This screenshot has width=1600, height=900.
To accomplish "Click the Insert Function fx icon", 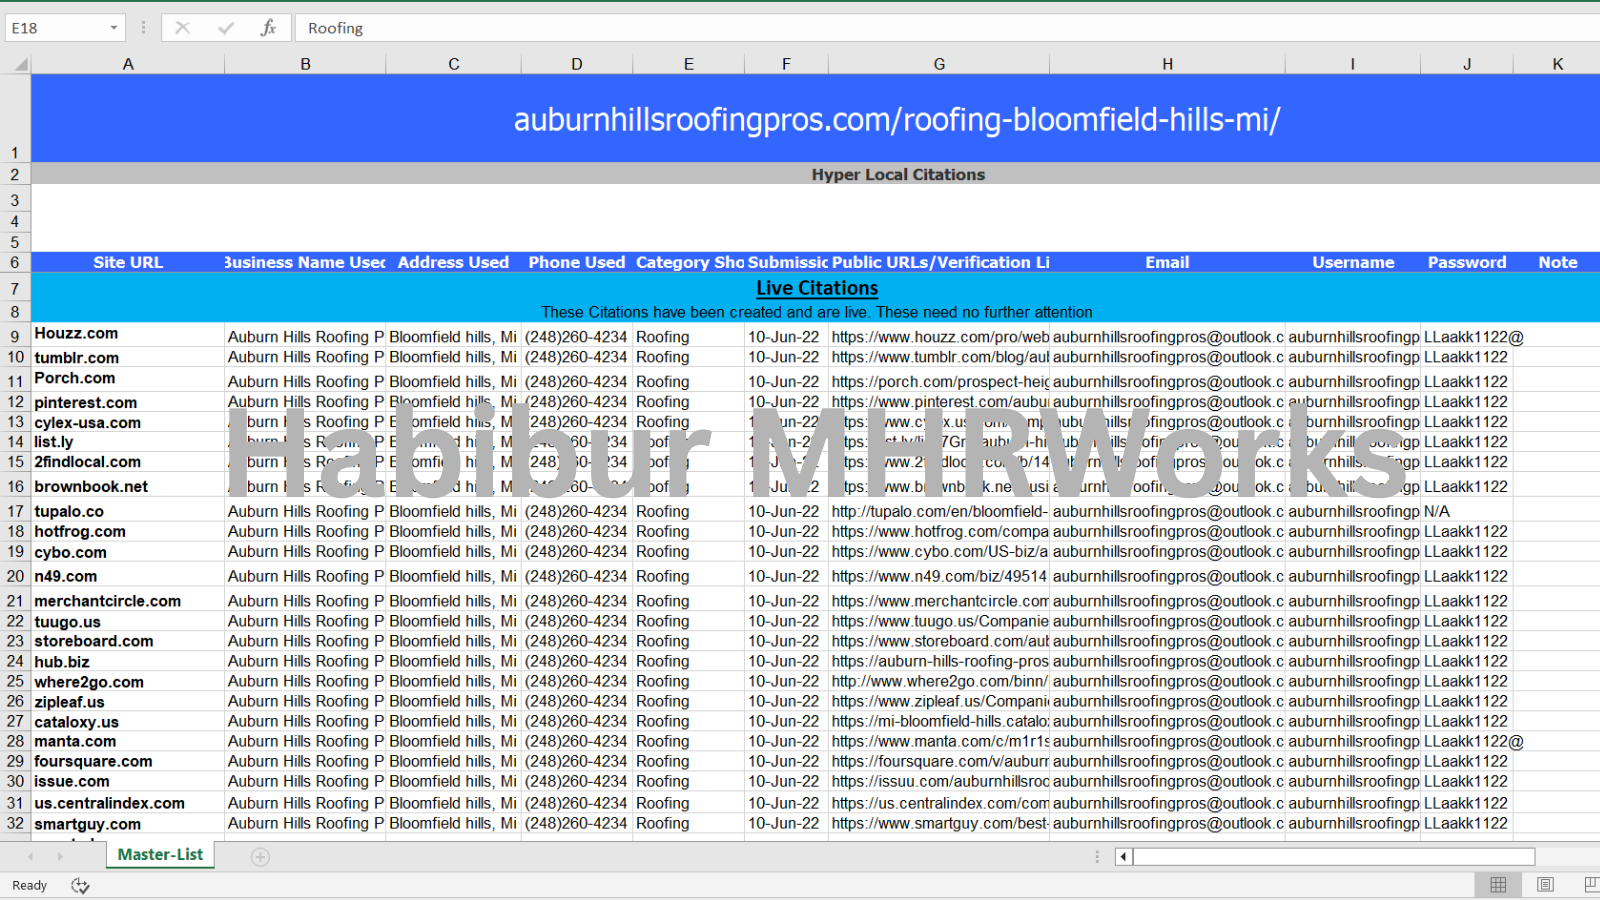I will point(268,28).
